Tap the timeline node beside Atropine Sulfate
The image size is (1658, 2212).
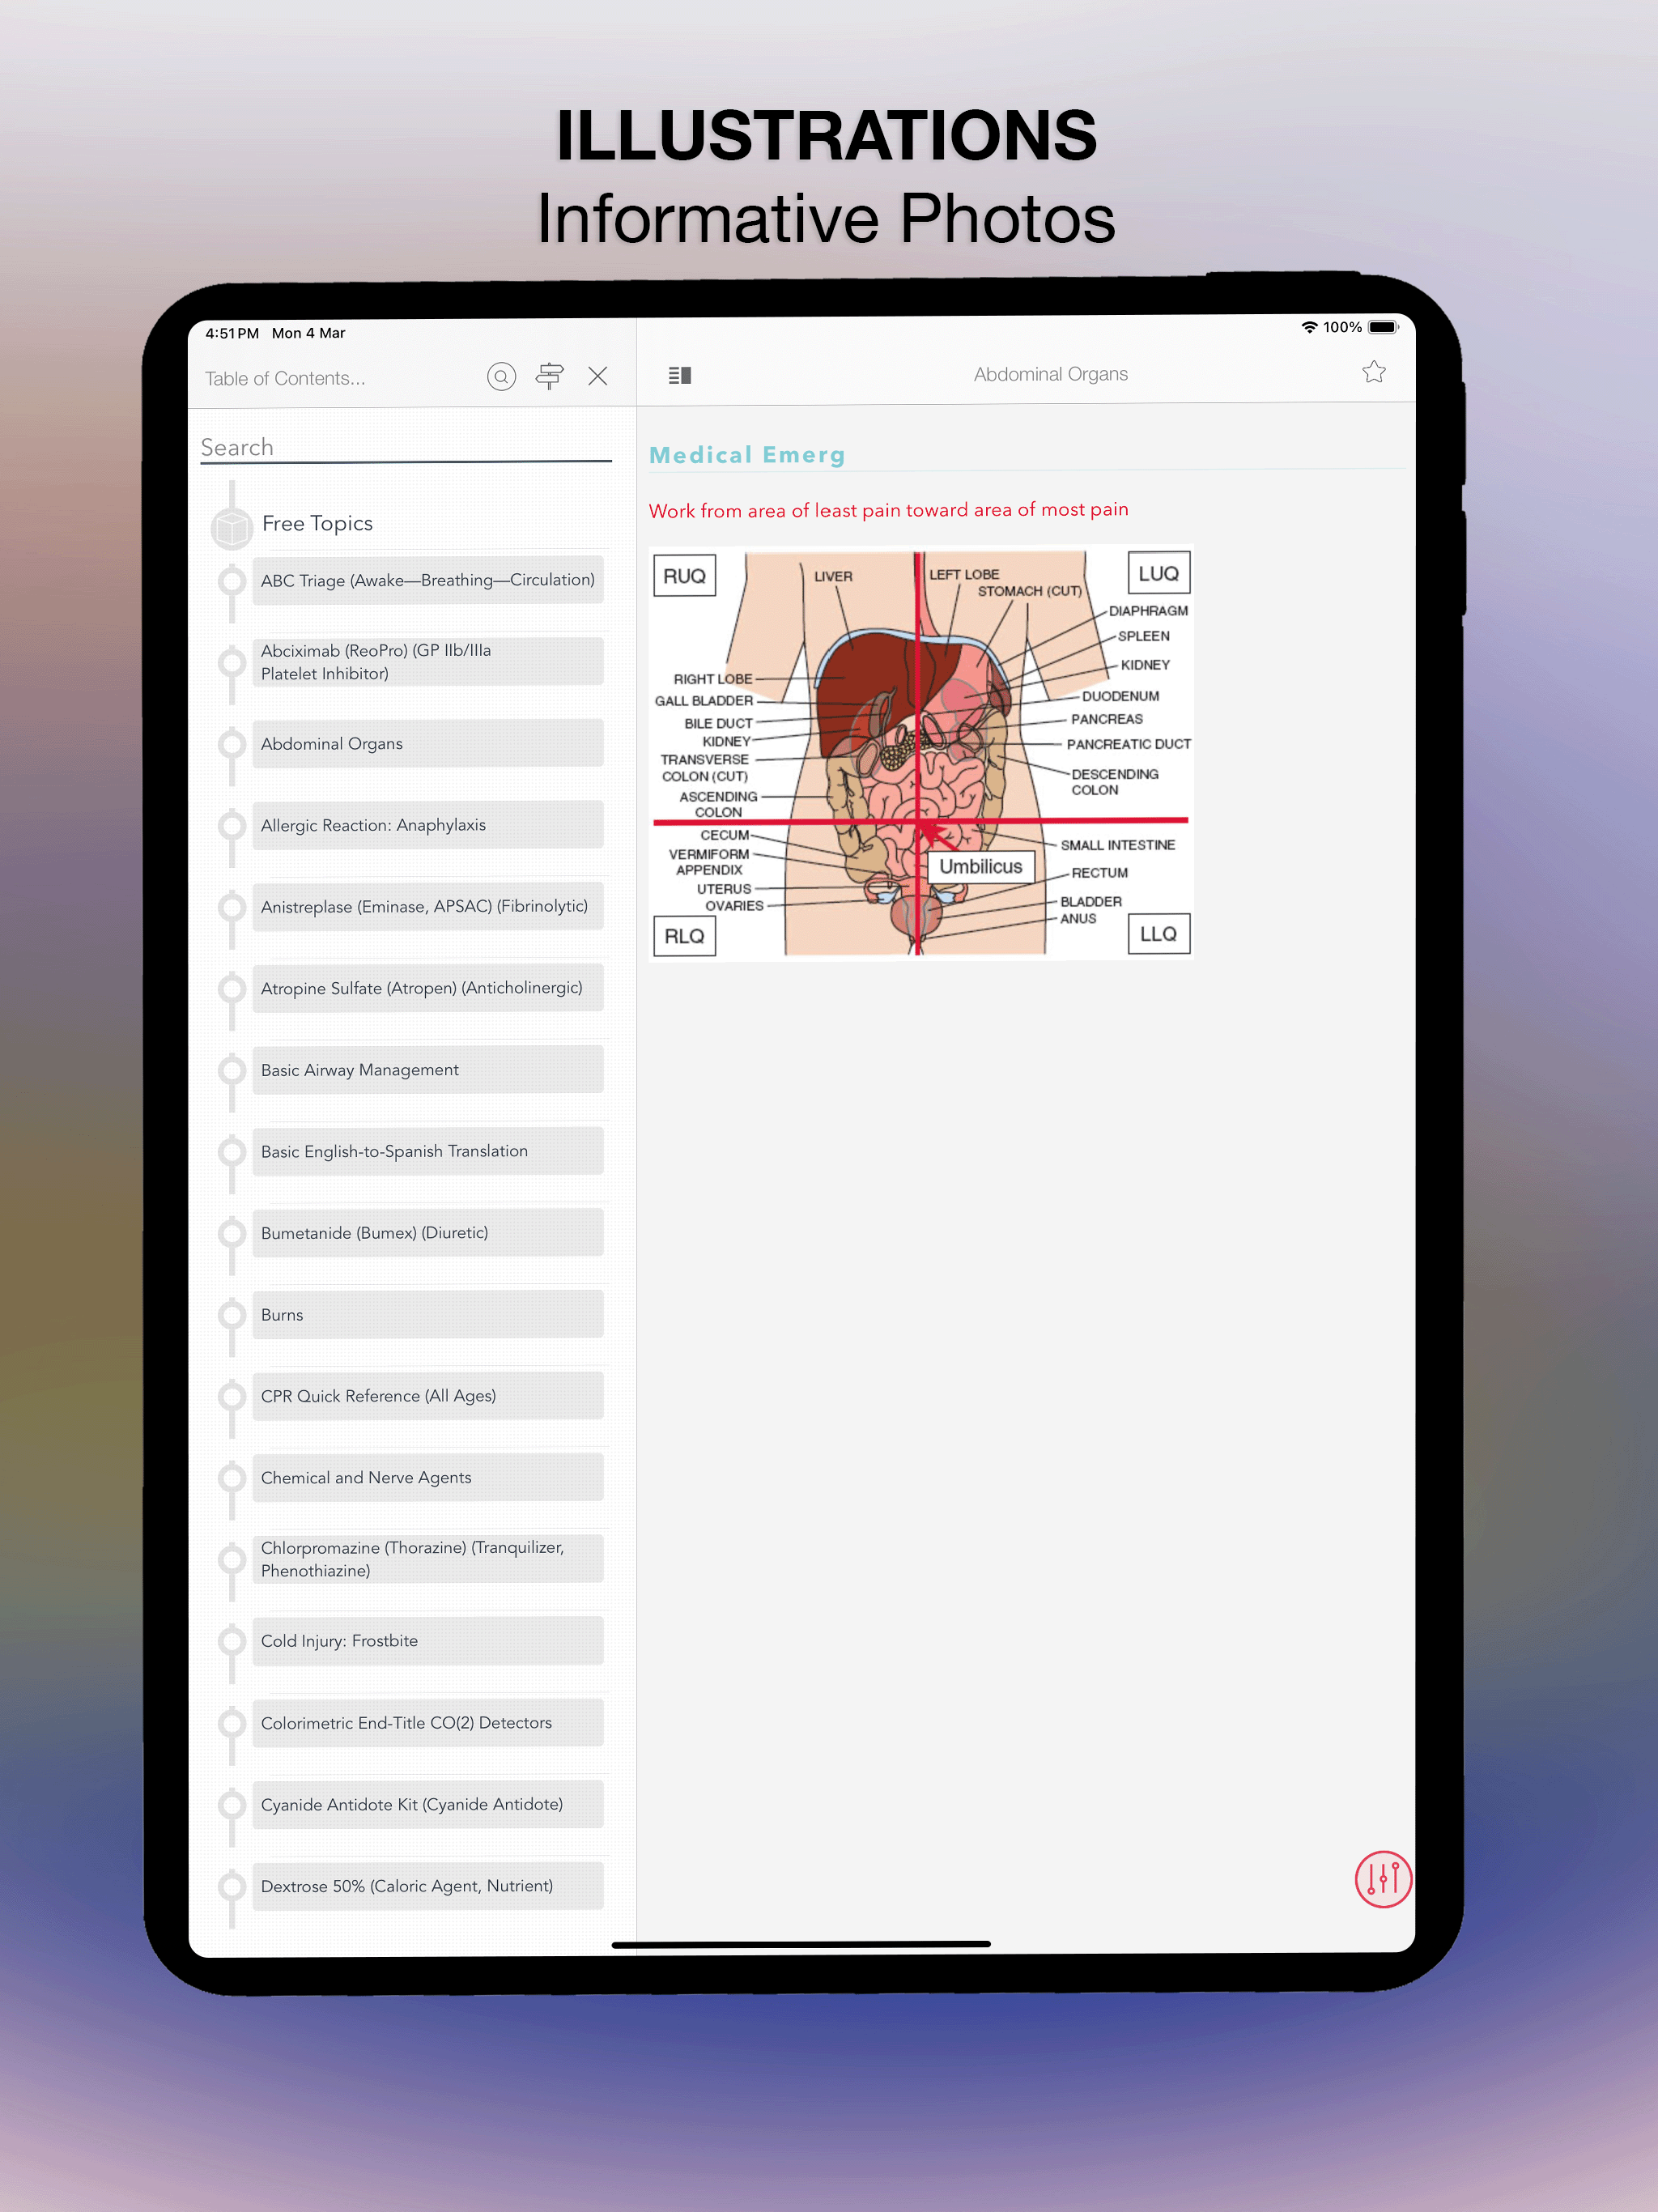pyautogui.click(x=232, y=988)
